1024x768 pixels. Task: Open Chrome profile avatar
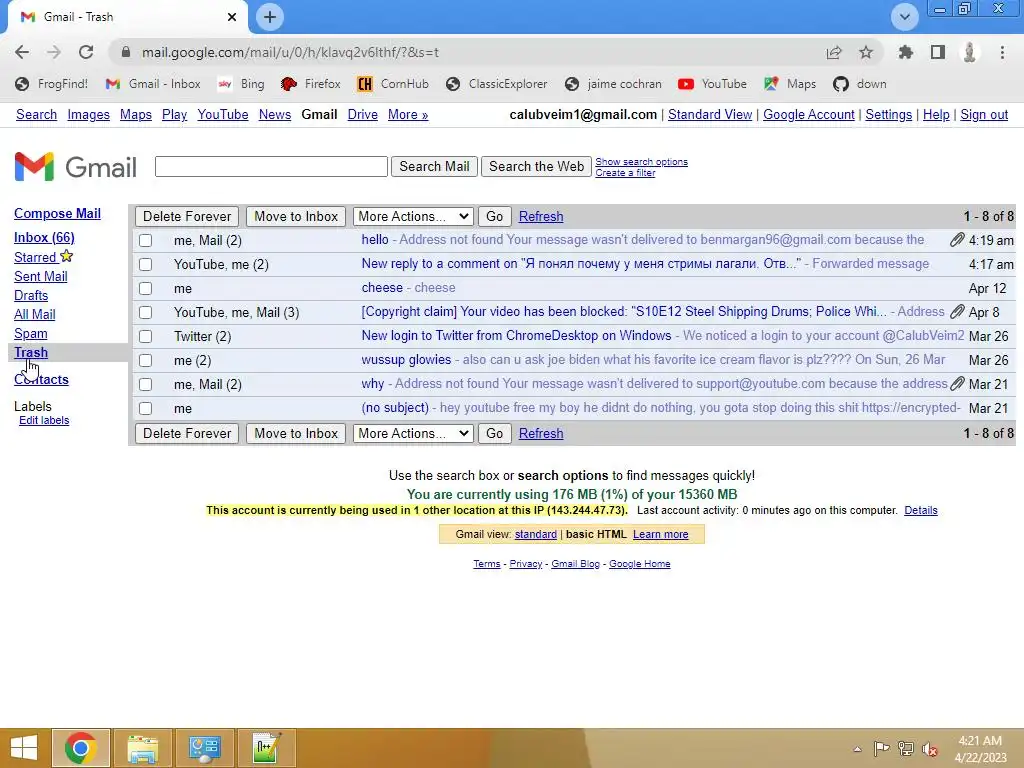[x=970, y=52]
